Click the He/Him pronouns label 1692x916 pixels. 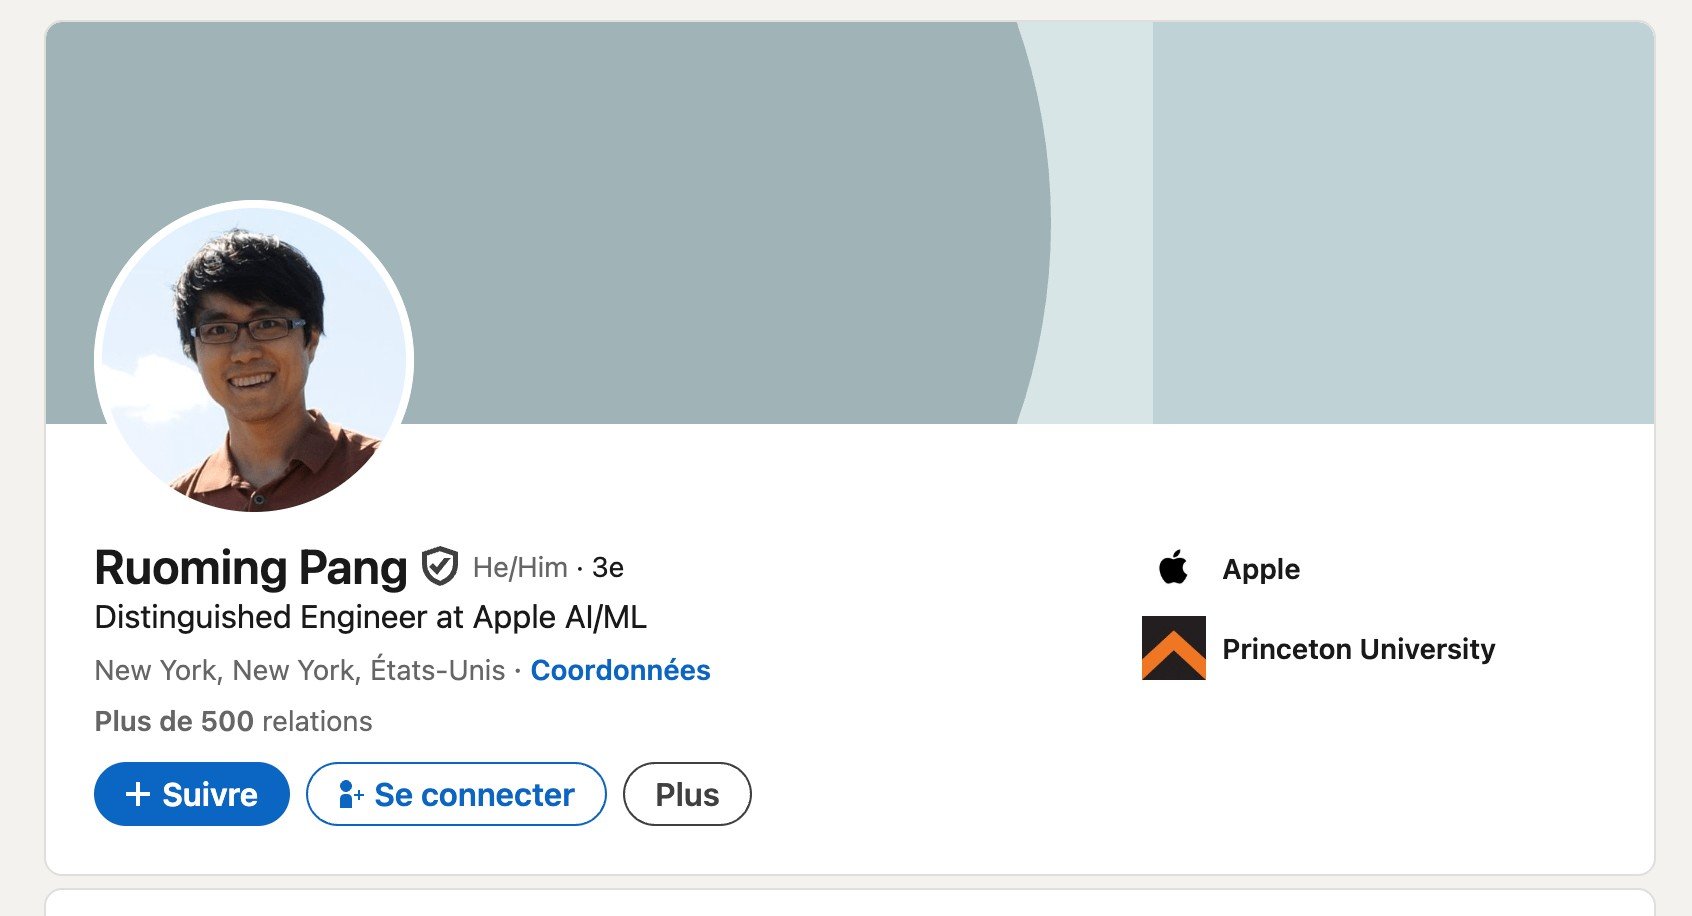click(520, 568)
